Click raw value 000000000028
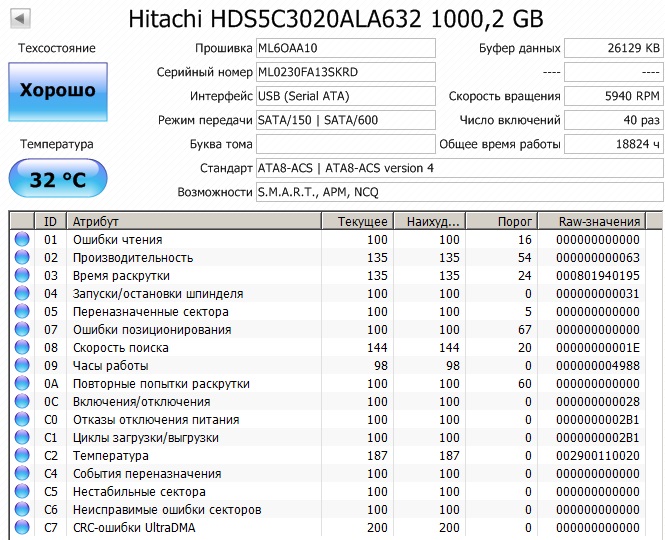This screenshot has width=665, height=540. coord(598,402)
